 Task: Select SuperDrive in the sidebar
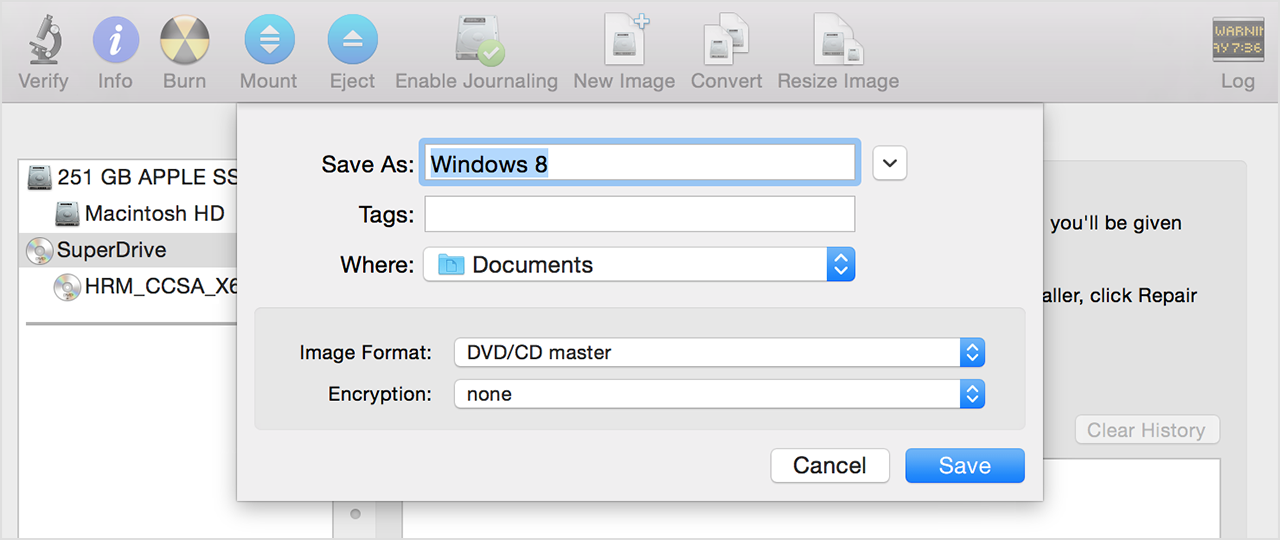click(128, 250)
